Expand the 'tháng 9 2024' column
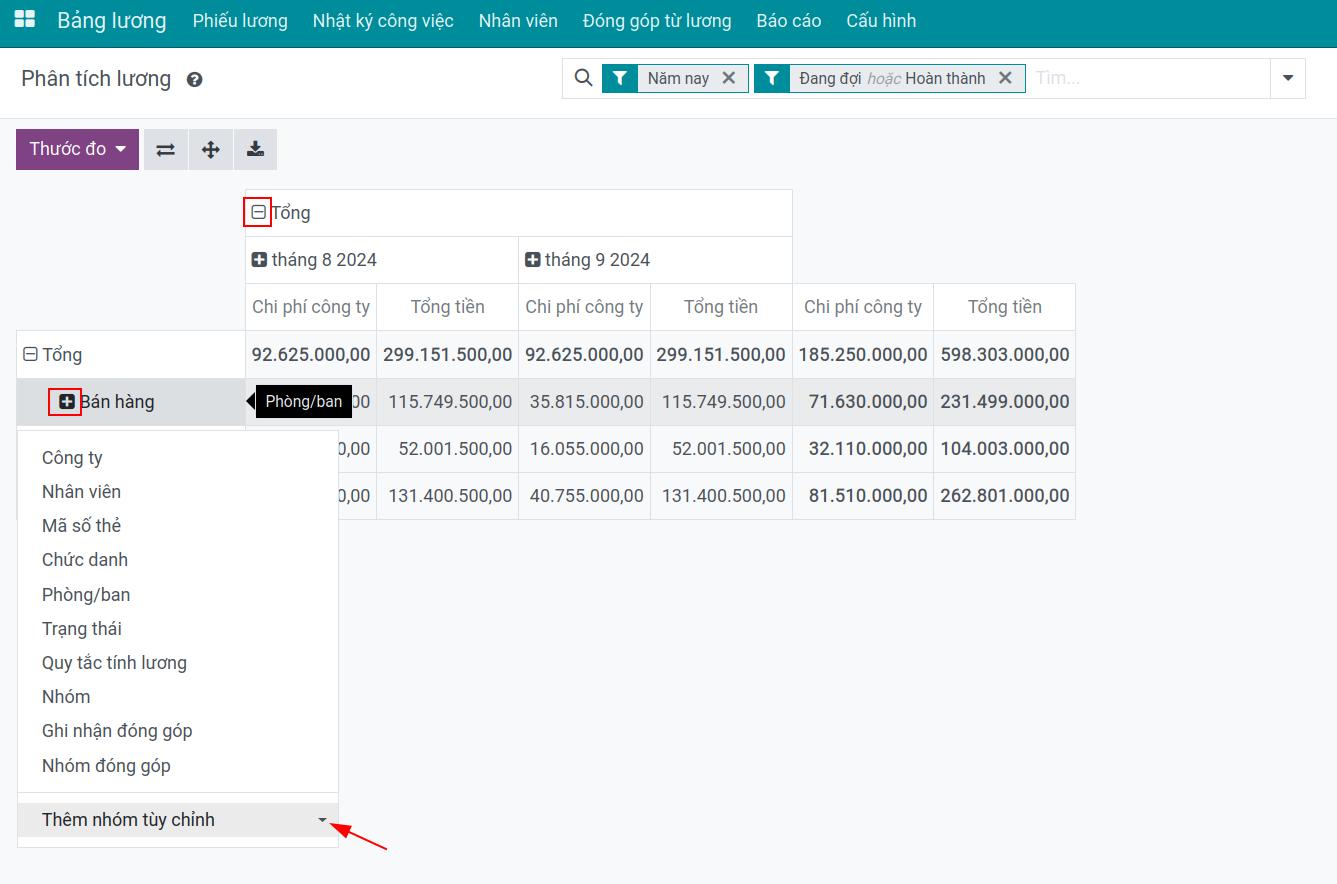The height and width of the screenshot is (884, 1337). (533, 260)
